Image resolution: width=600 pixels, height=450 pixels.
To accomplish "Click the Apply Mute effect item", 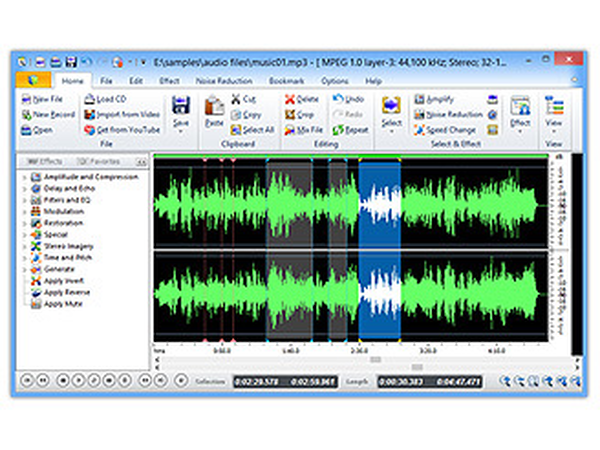I will (57, 304).
